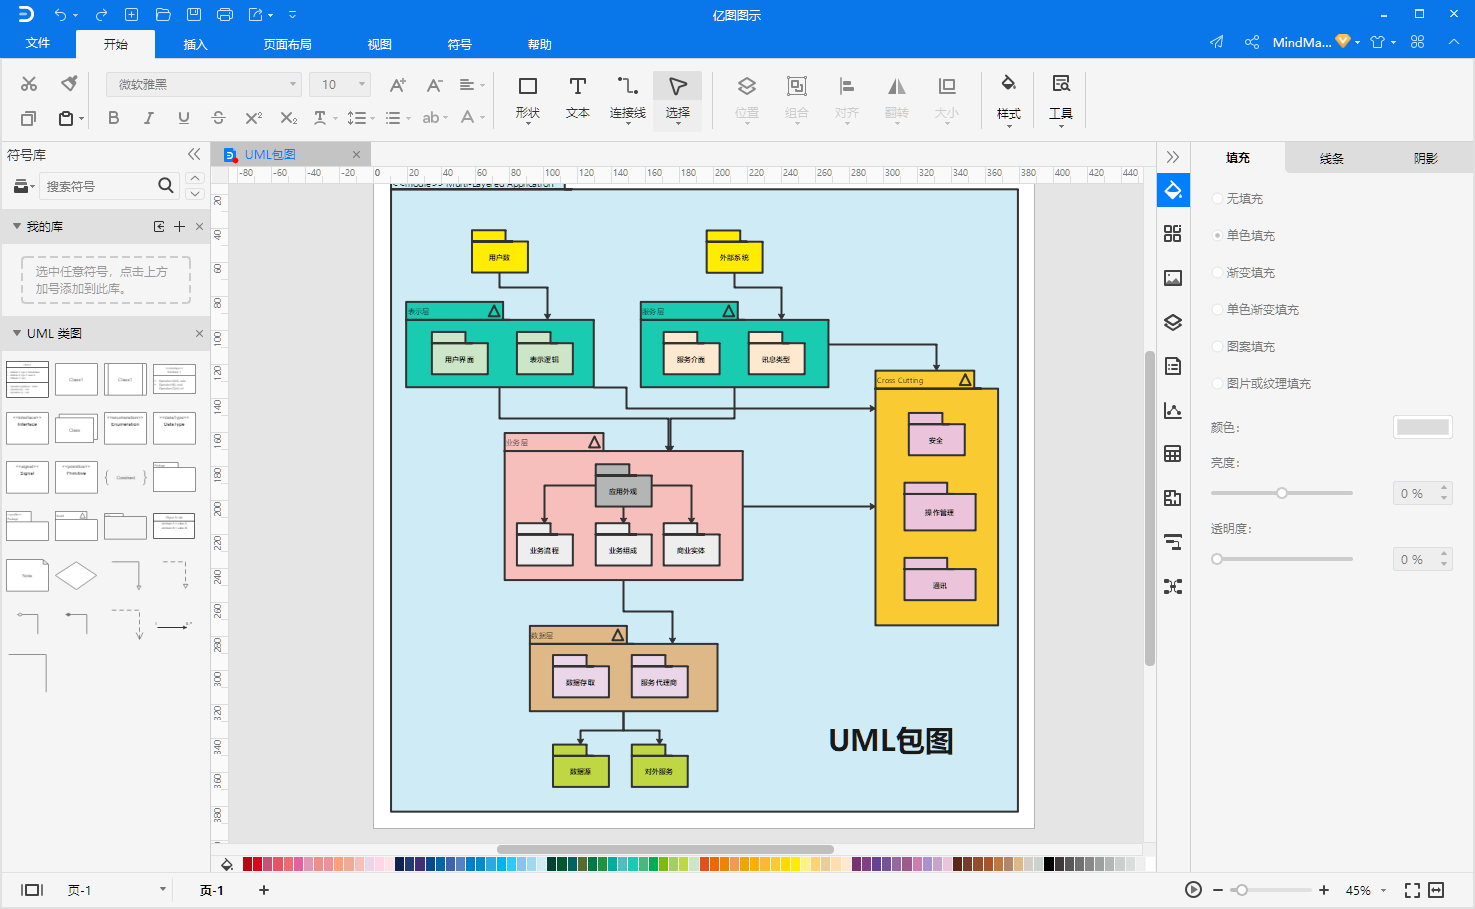The width and height of the screenshot is (1475, 909).
Task: Open the 工具 tools menu
Action: point(1061,98)
